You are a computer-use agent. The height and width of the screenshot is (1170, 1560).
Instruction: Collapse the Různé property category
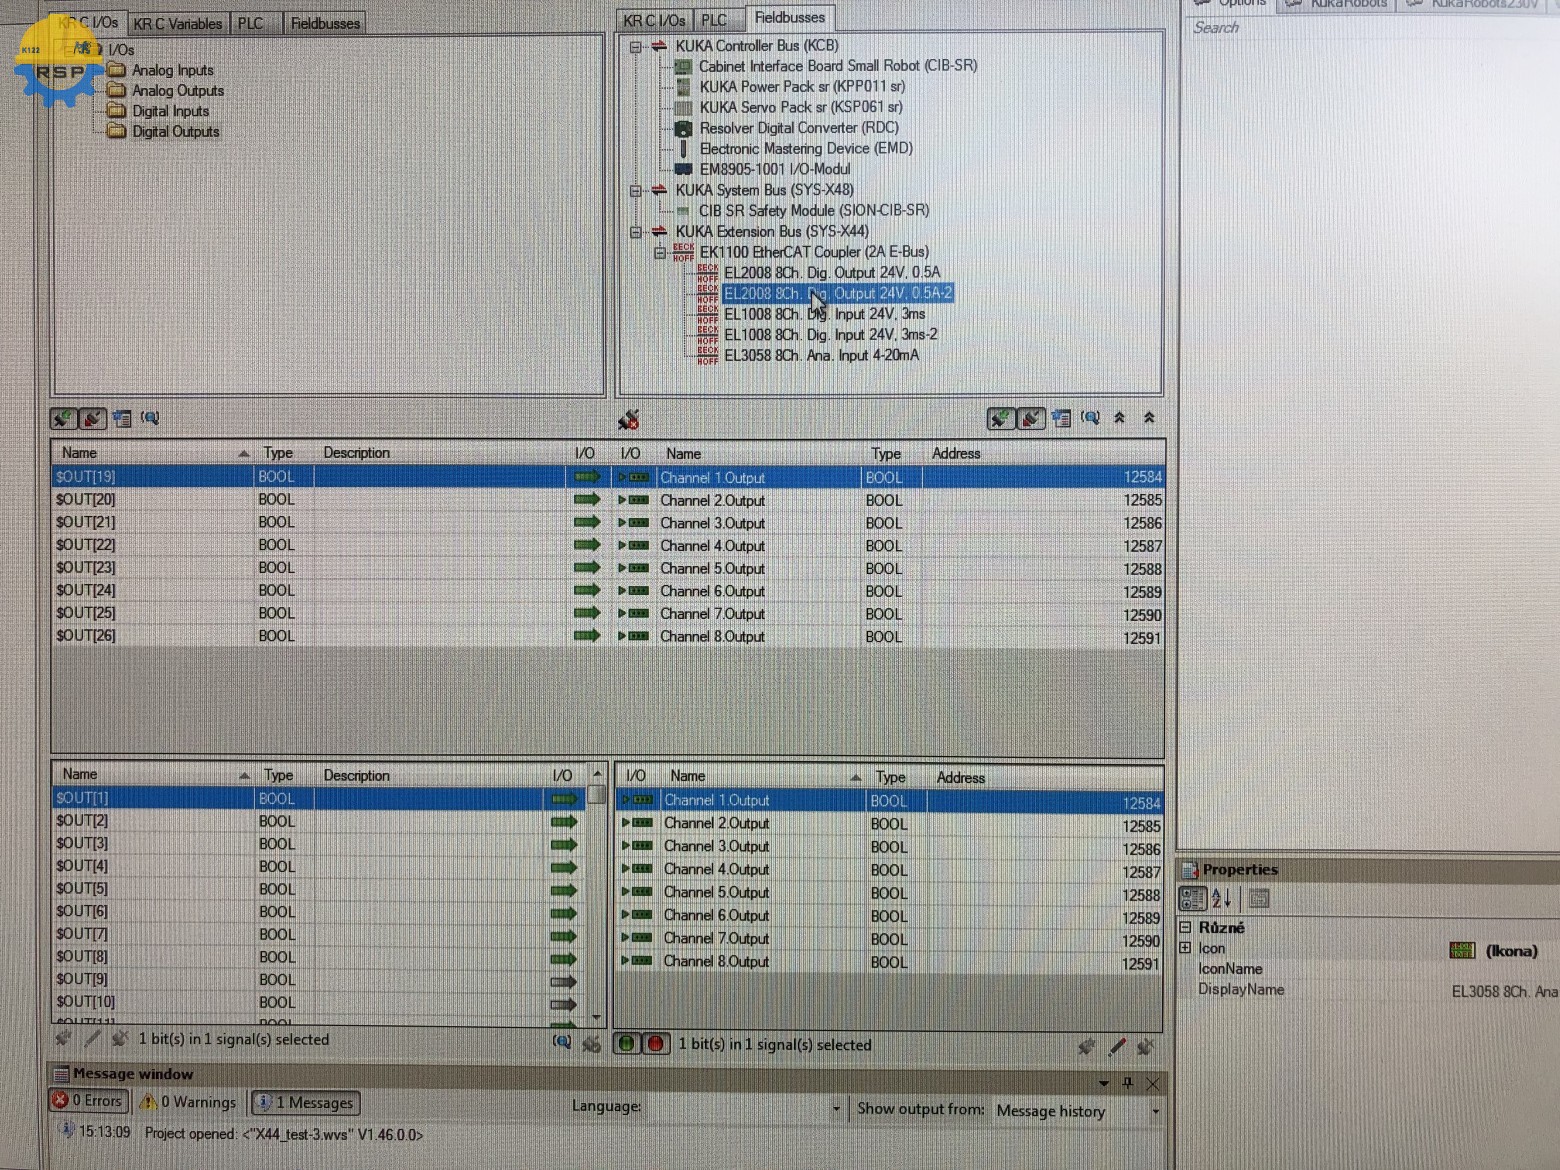[x=1186, y=927]
